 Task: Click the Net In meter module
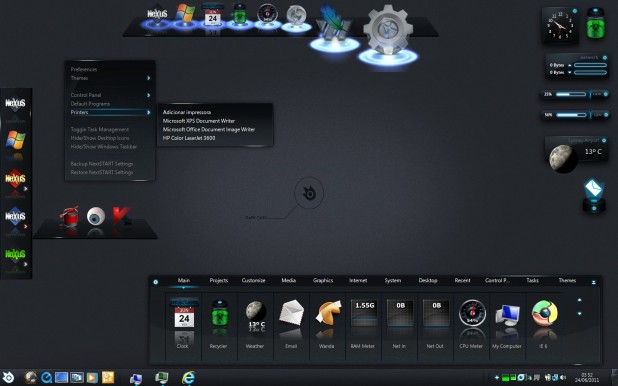point(400,314)
